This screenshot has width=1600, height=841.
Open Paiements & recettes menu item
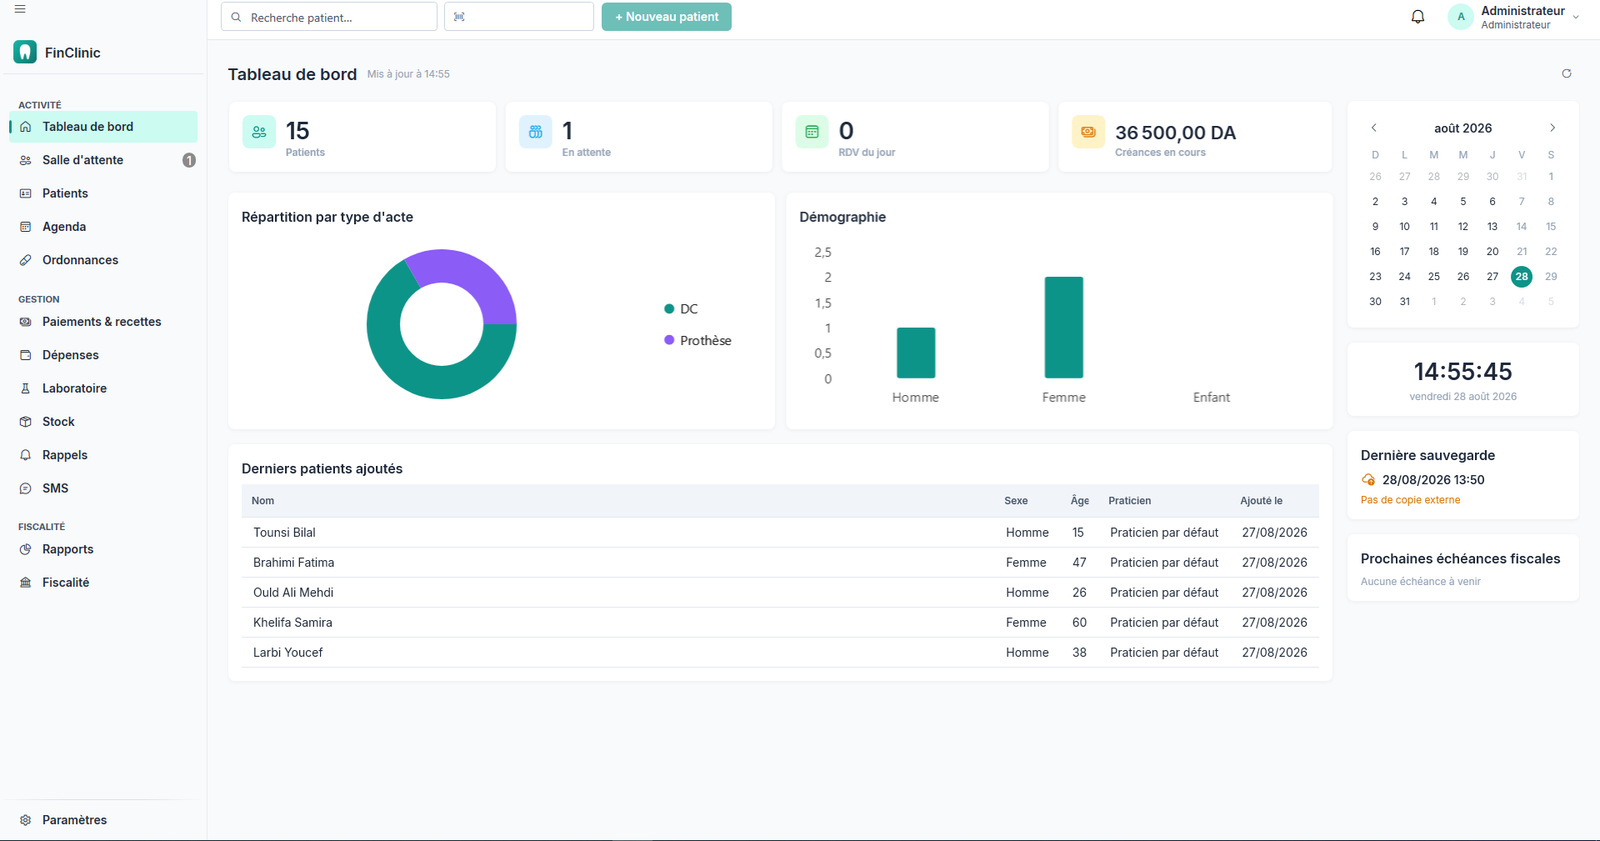(x=103, y=322)
